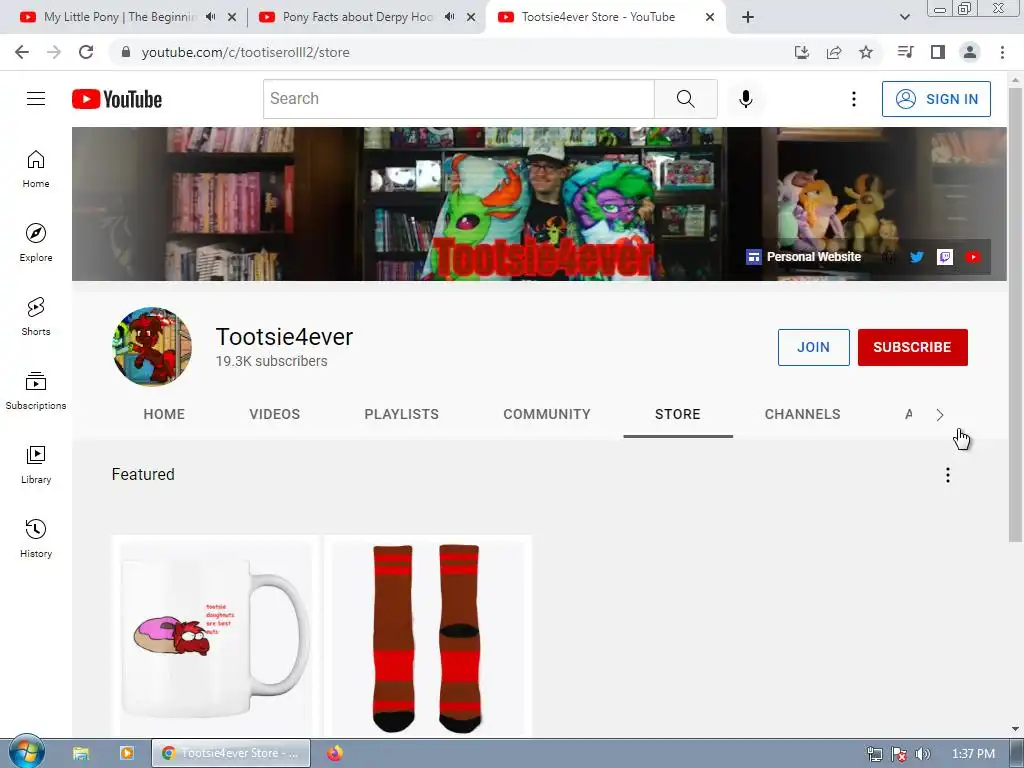Open Library in the sidebar
The image size is (1024, 768).
(36, 464)
